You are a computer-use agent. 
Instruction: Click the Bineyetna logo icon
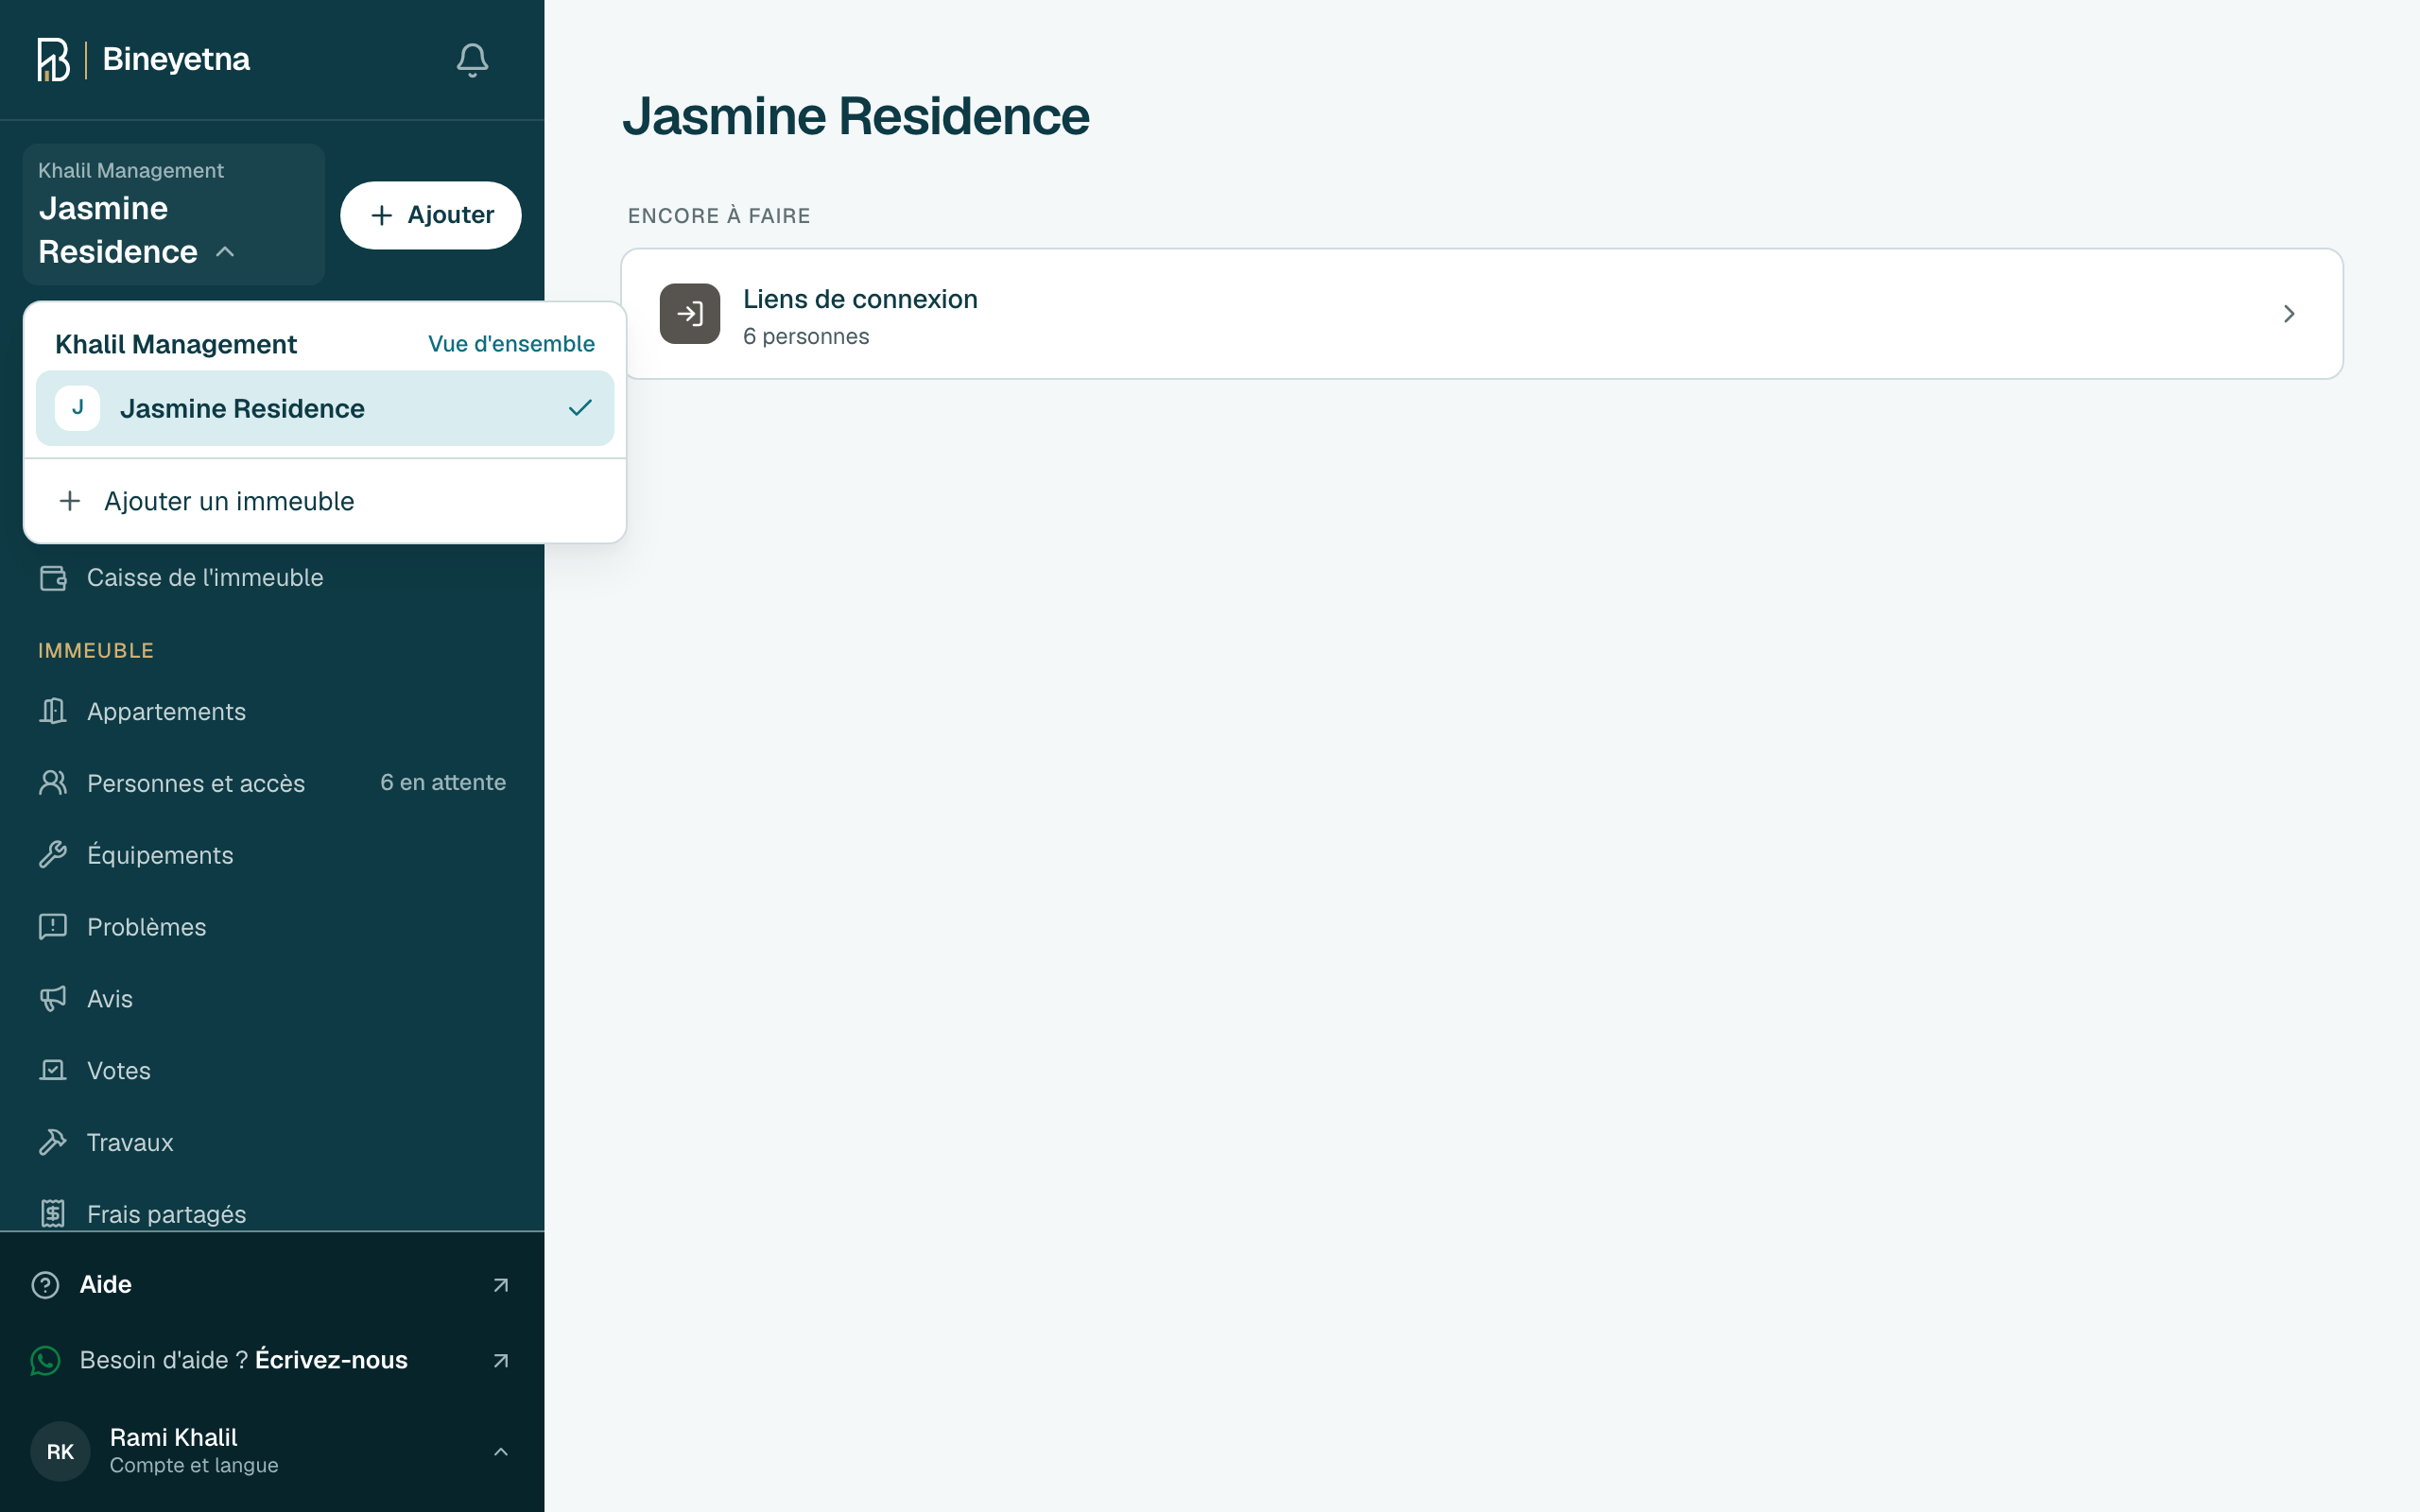(54, 60)
